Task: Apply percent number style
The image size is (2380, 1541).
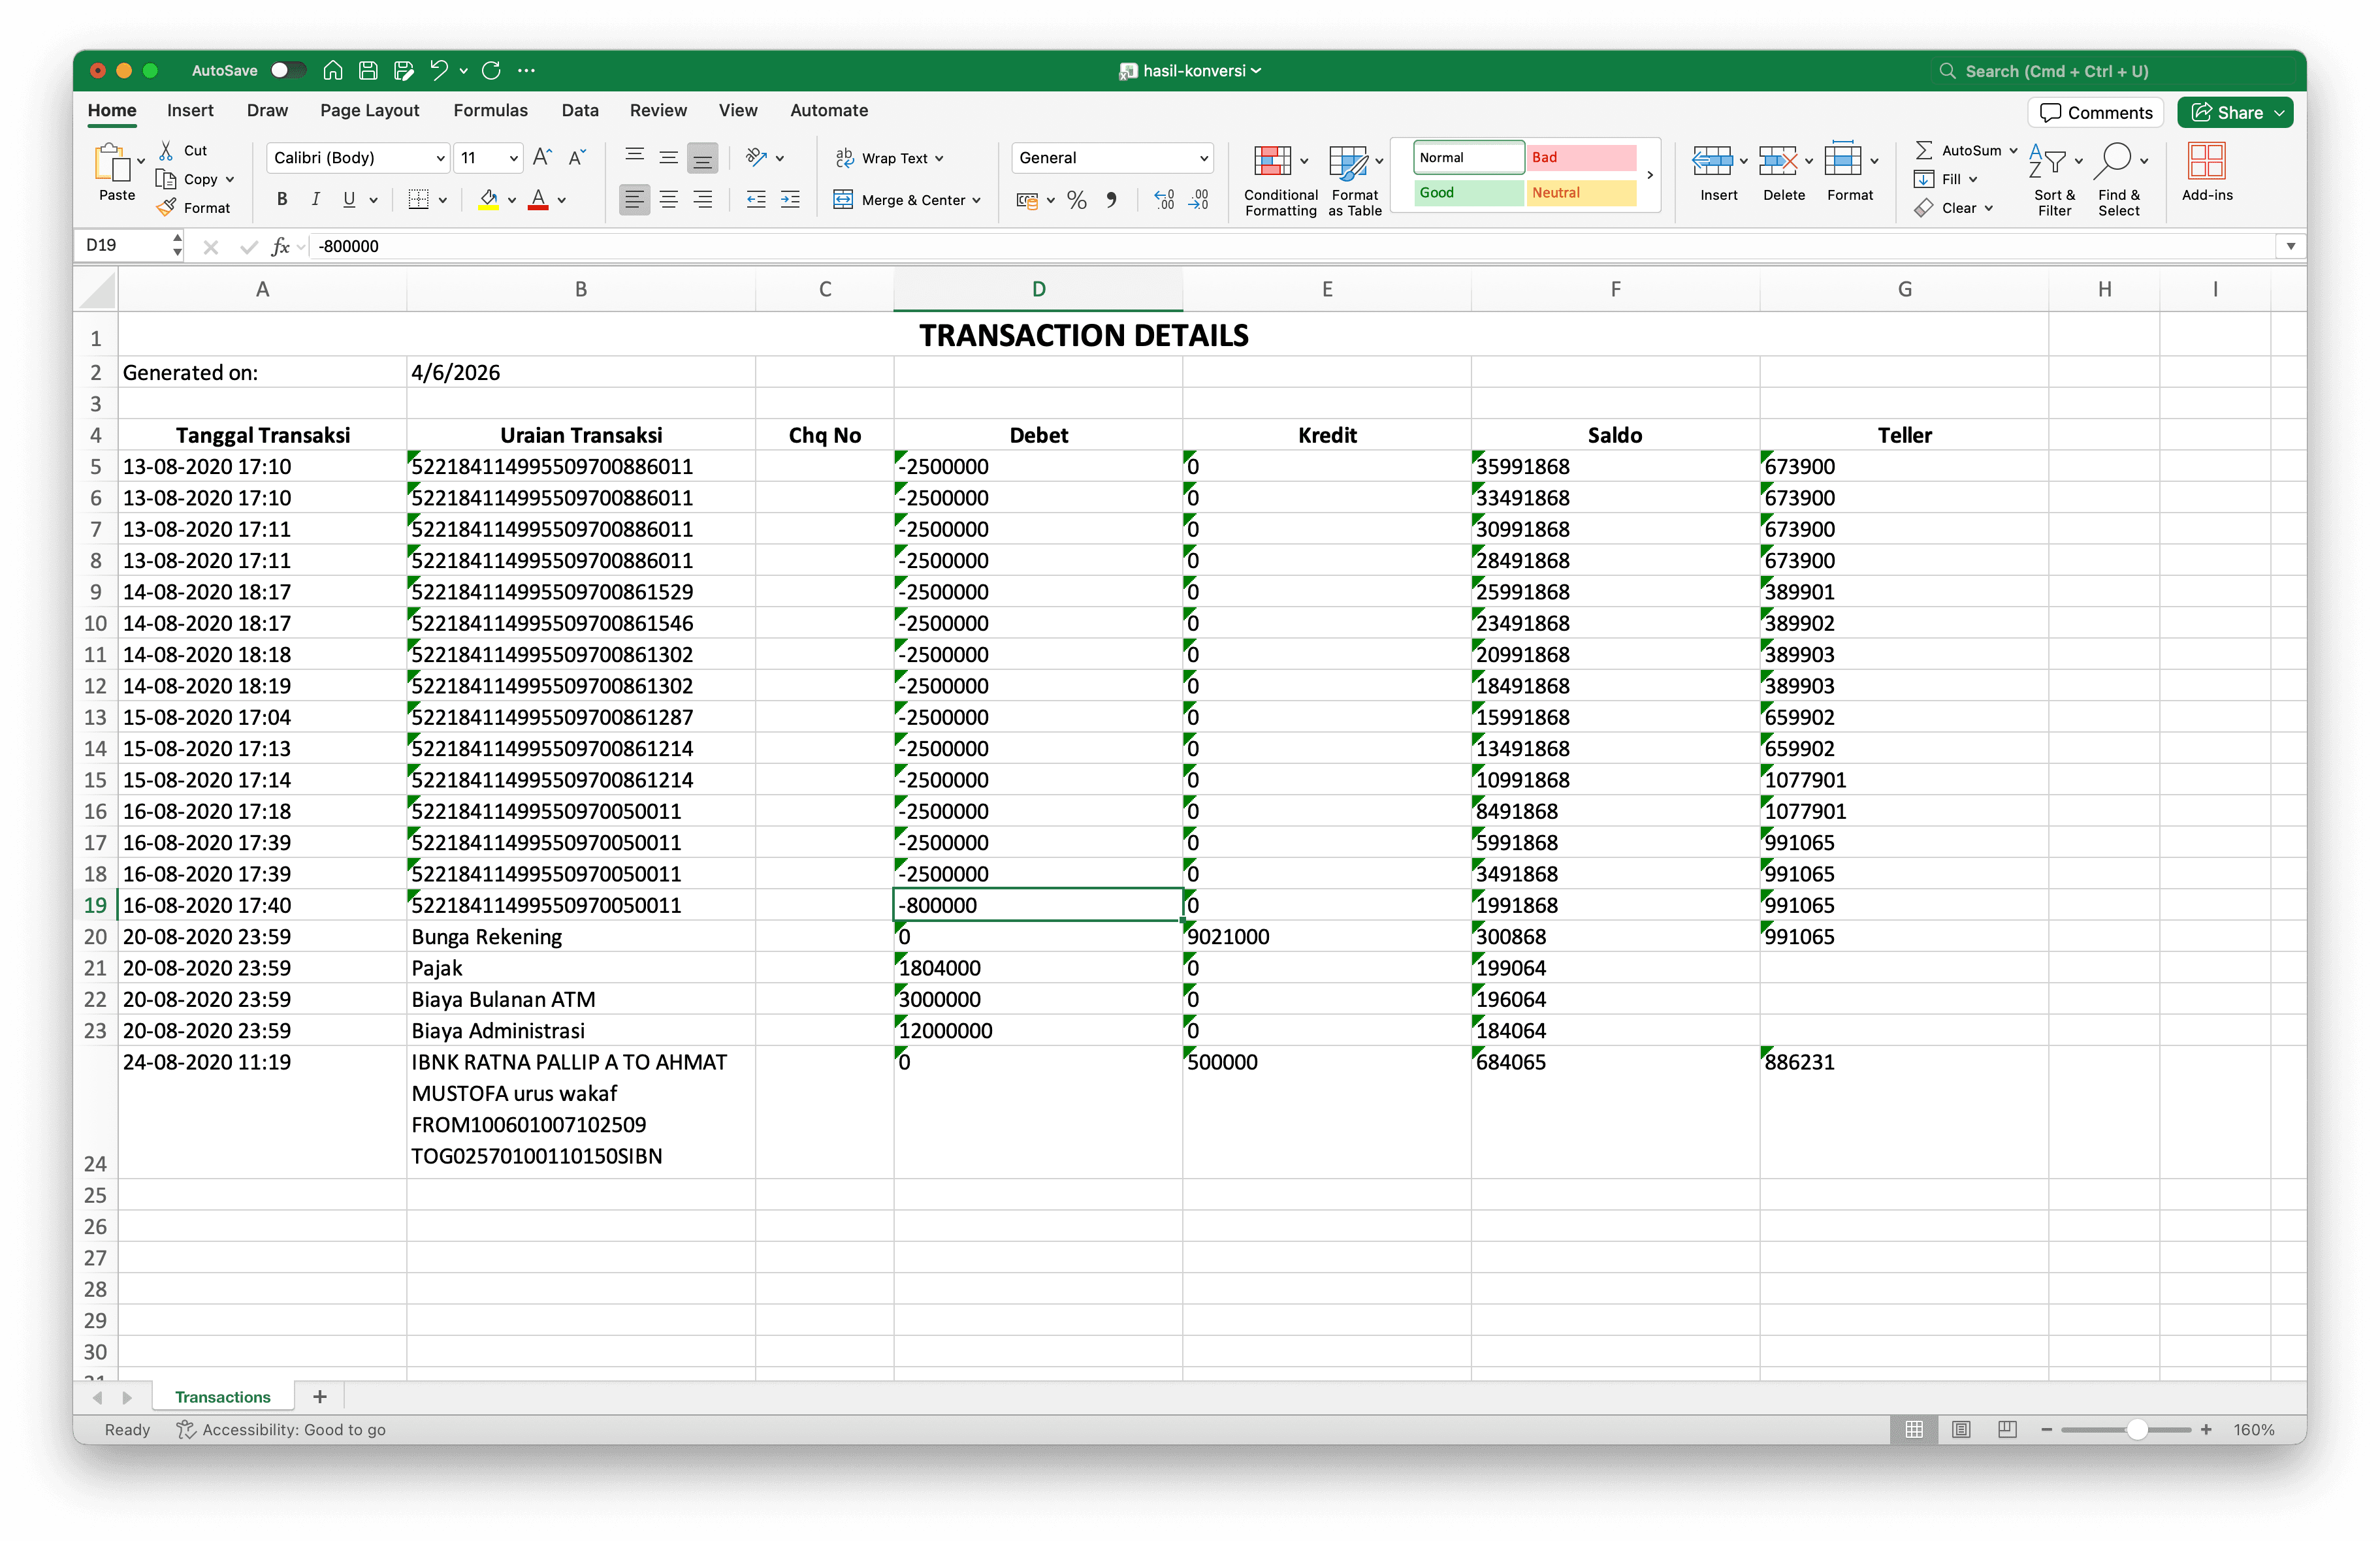Action: click(x=1077, y=200)
